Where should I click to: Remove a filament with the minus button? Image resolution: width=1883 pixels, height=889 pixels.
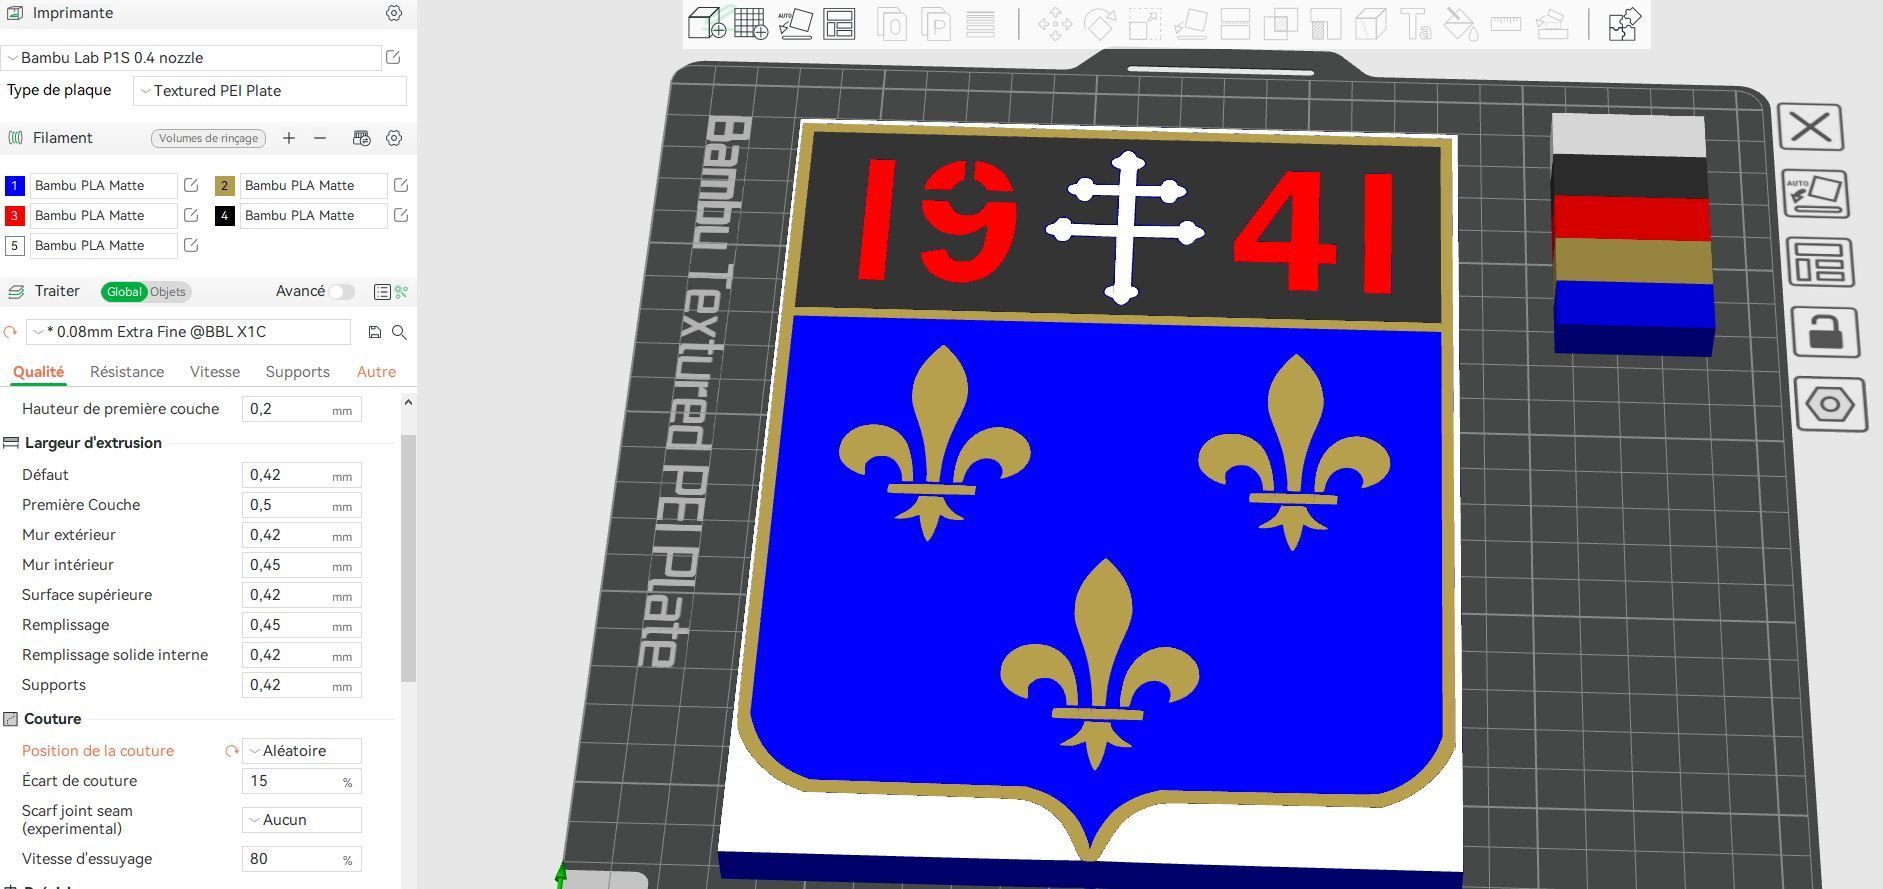click(320, 138)
